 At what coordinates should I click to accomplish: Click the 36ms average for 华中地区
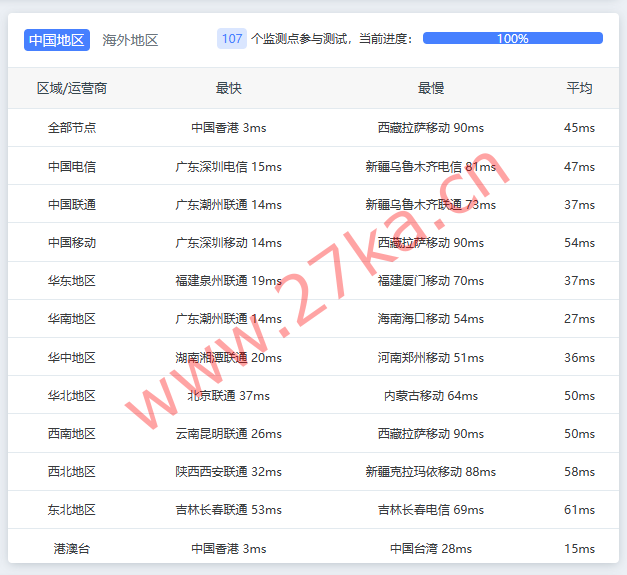pos(579,357)
